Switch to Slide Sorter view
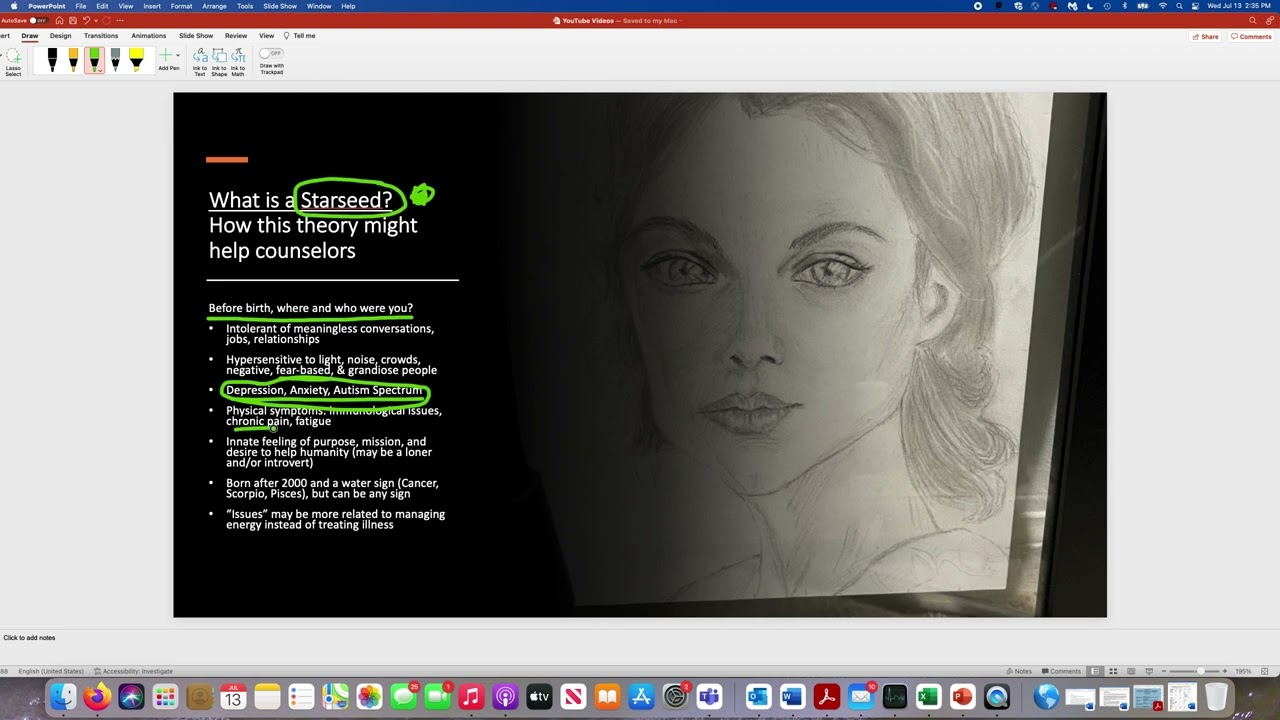The image size is (1280, 720). [x=1113, y=671]
